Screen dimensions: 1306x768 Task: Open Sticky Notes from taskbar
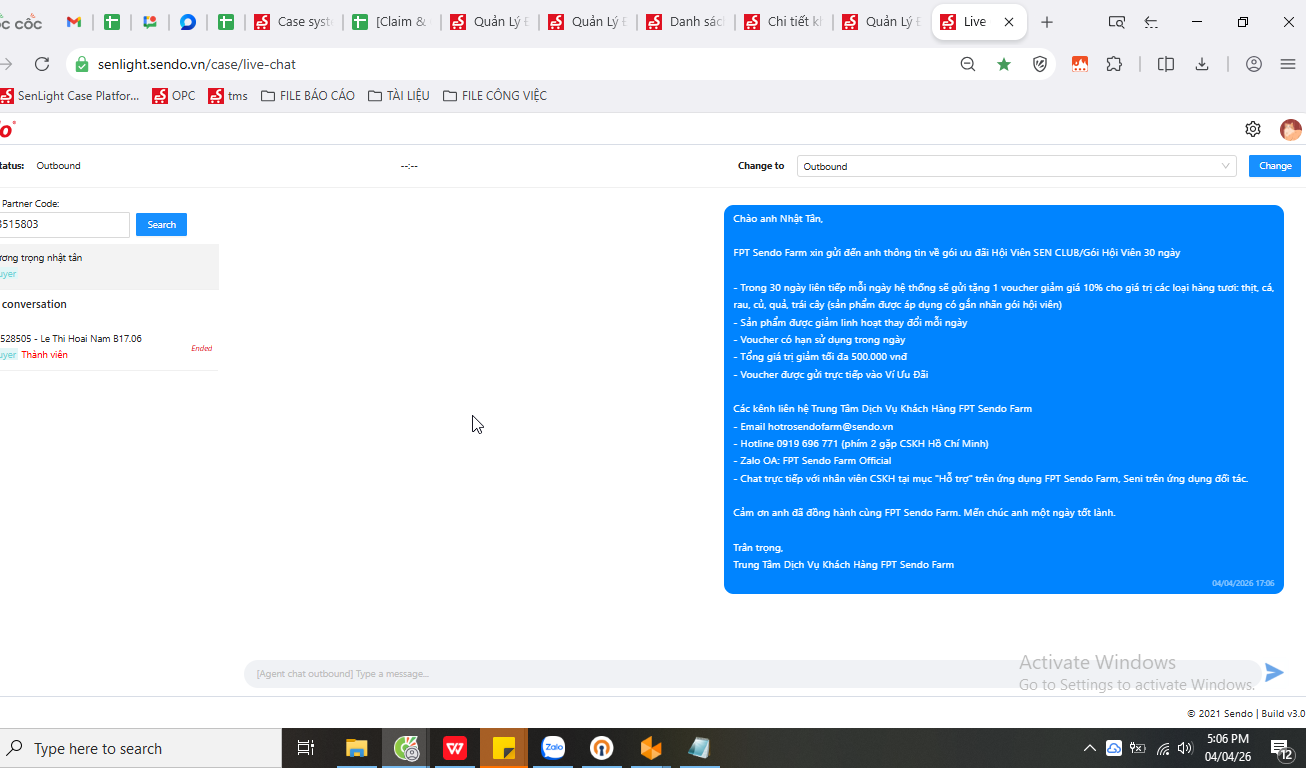(504, 748)
